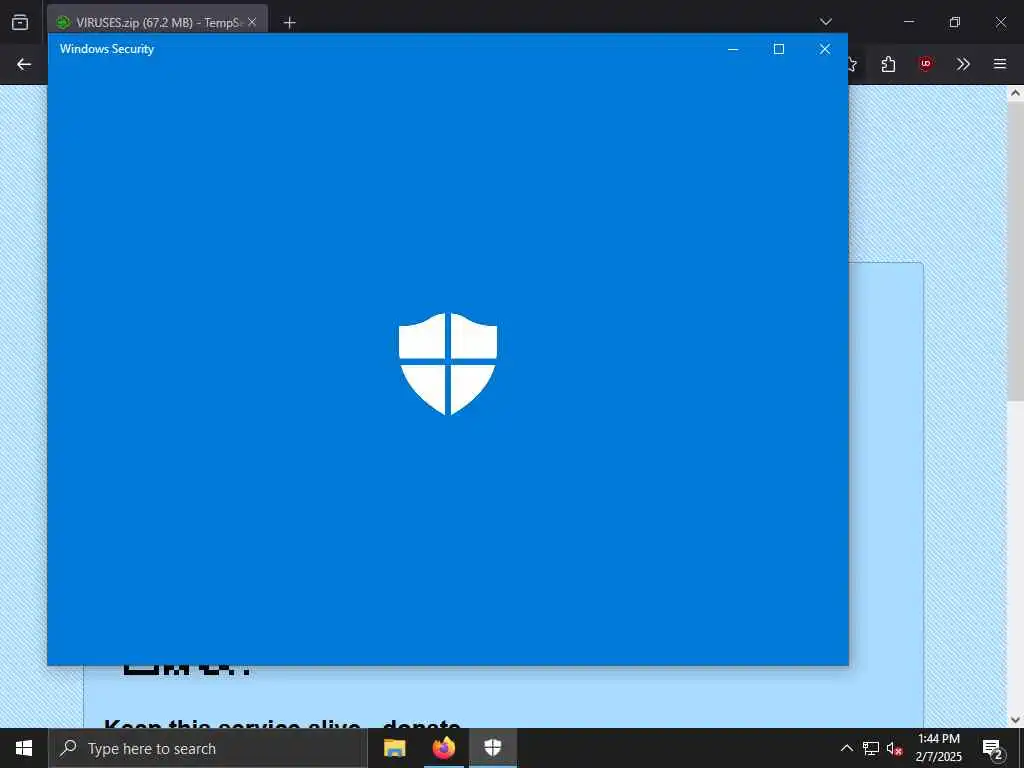The image size is (1024, 768).
Task: Close the Windows Security window
Action: pyautogui.click(x=825, y=49)
